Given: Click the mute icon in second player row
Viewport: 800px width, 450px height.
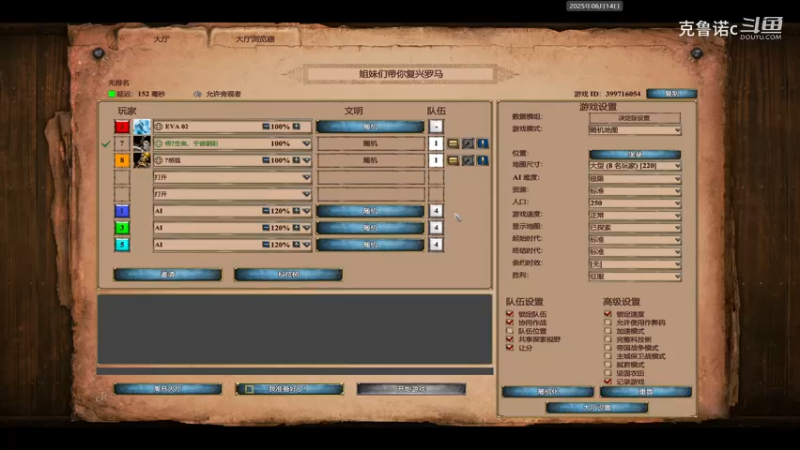Looking at the screenshot, I should tap(468, 143).
